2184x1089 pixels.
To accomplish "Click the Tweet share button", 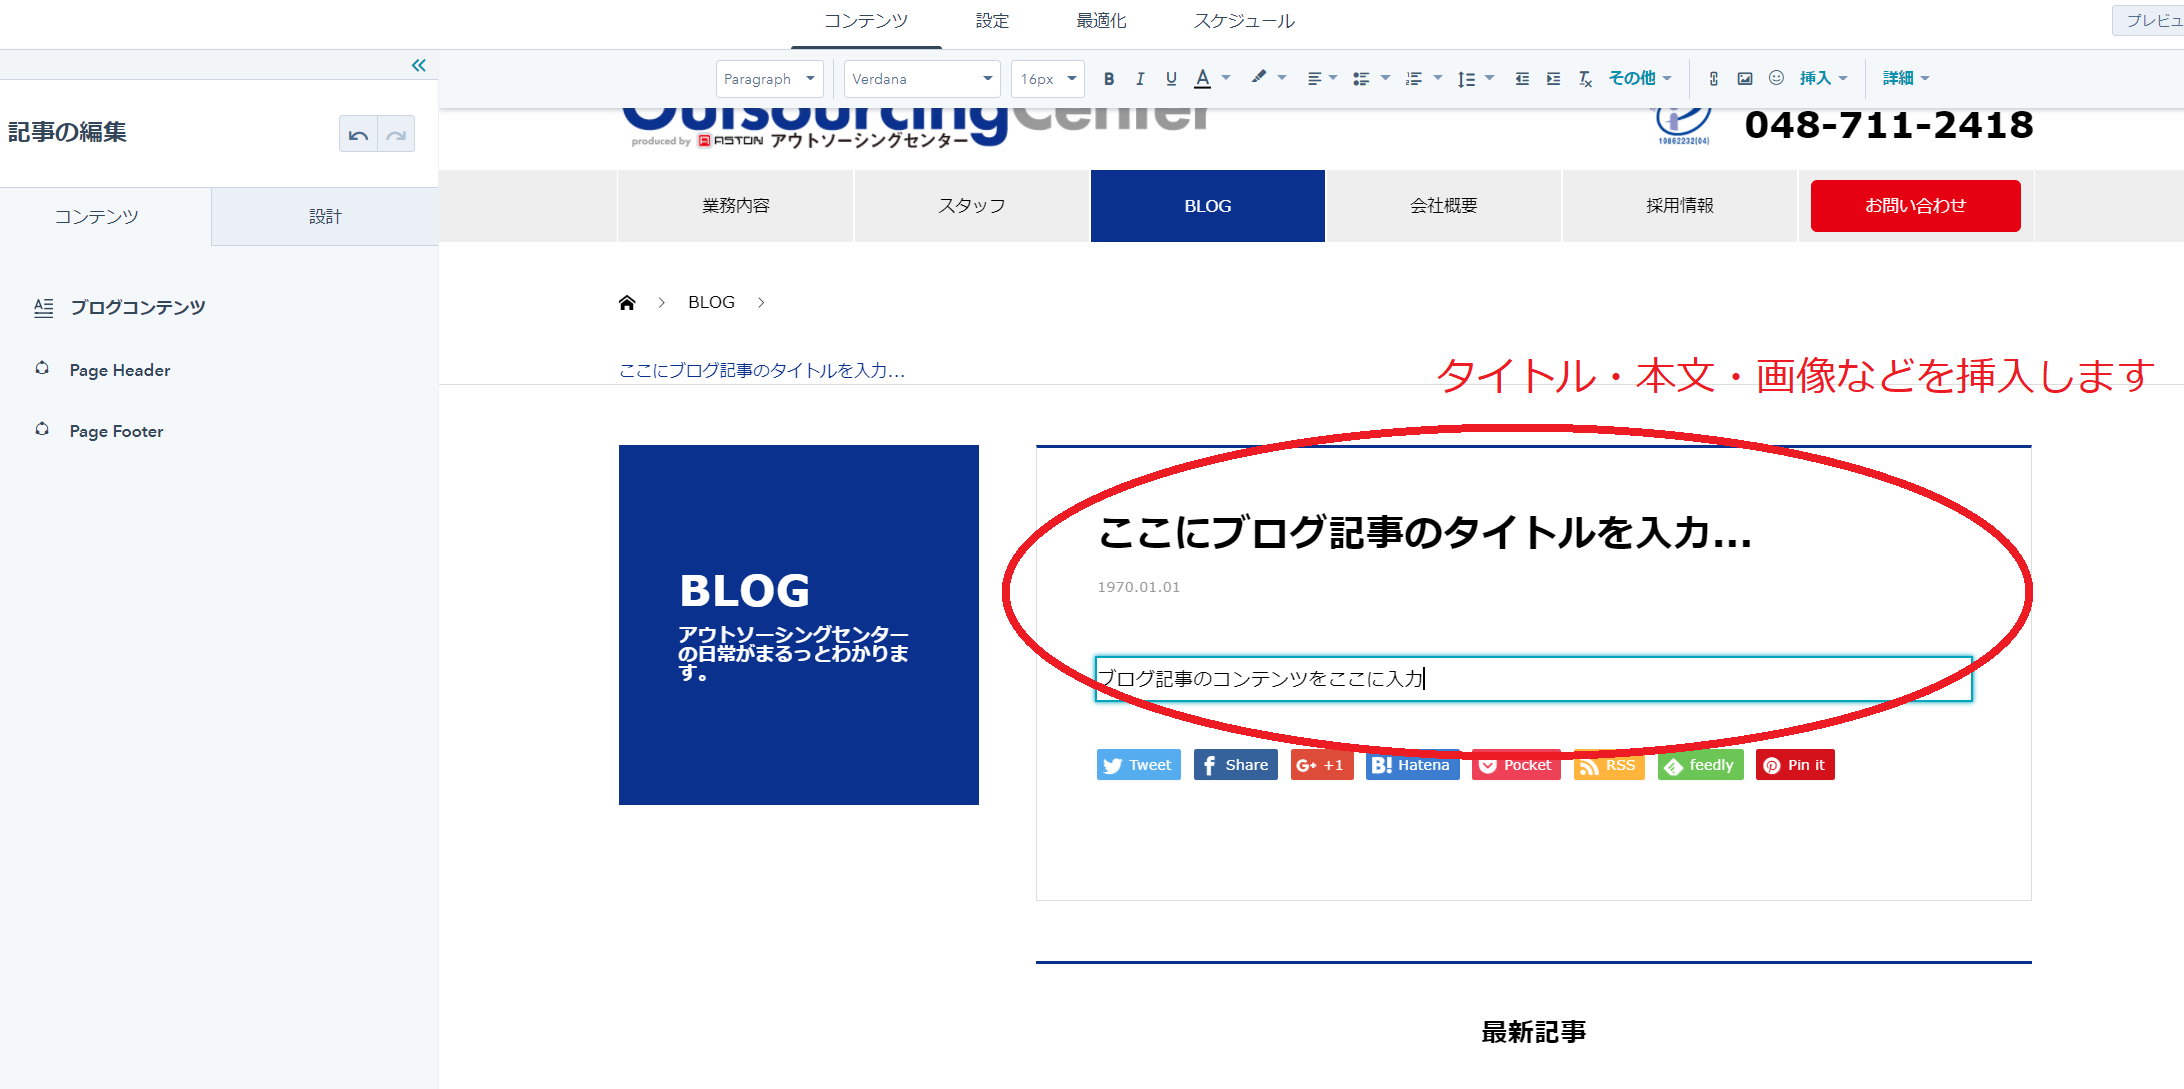I will click(x=1138, y=765).
